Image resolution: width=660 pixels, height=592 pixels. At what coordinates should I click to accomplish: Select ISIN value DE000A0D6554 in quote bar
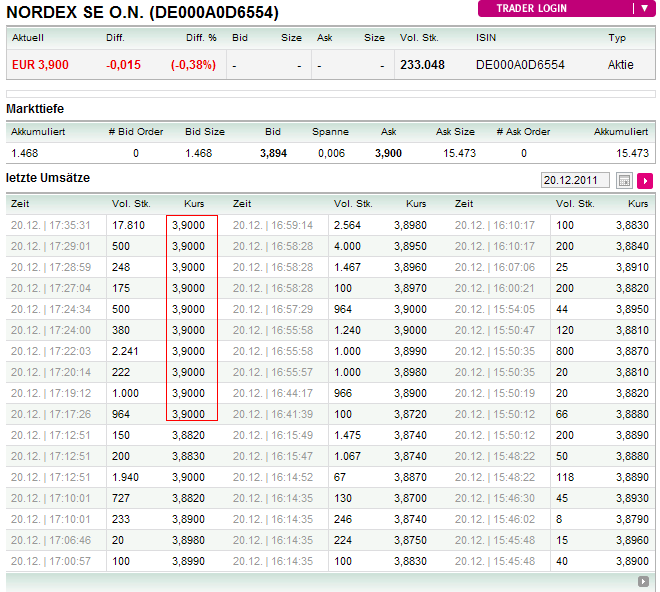(520, 65)
